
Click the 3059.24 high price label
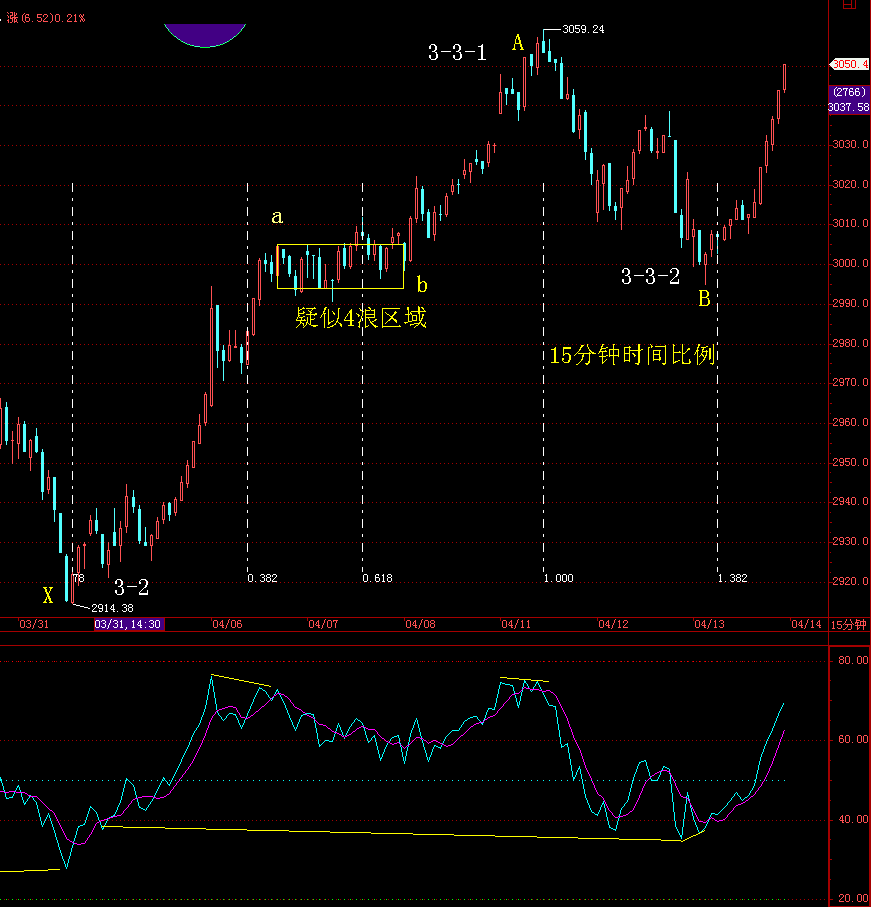583,30
